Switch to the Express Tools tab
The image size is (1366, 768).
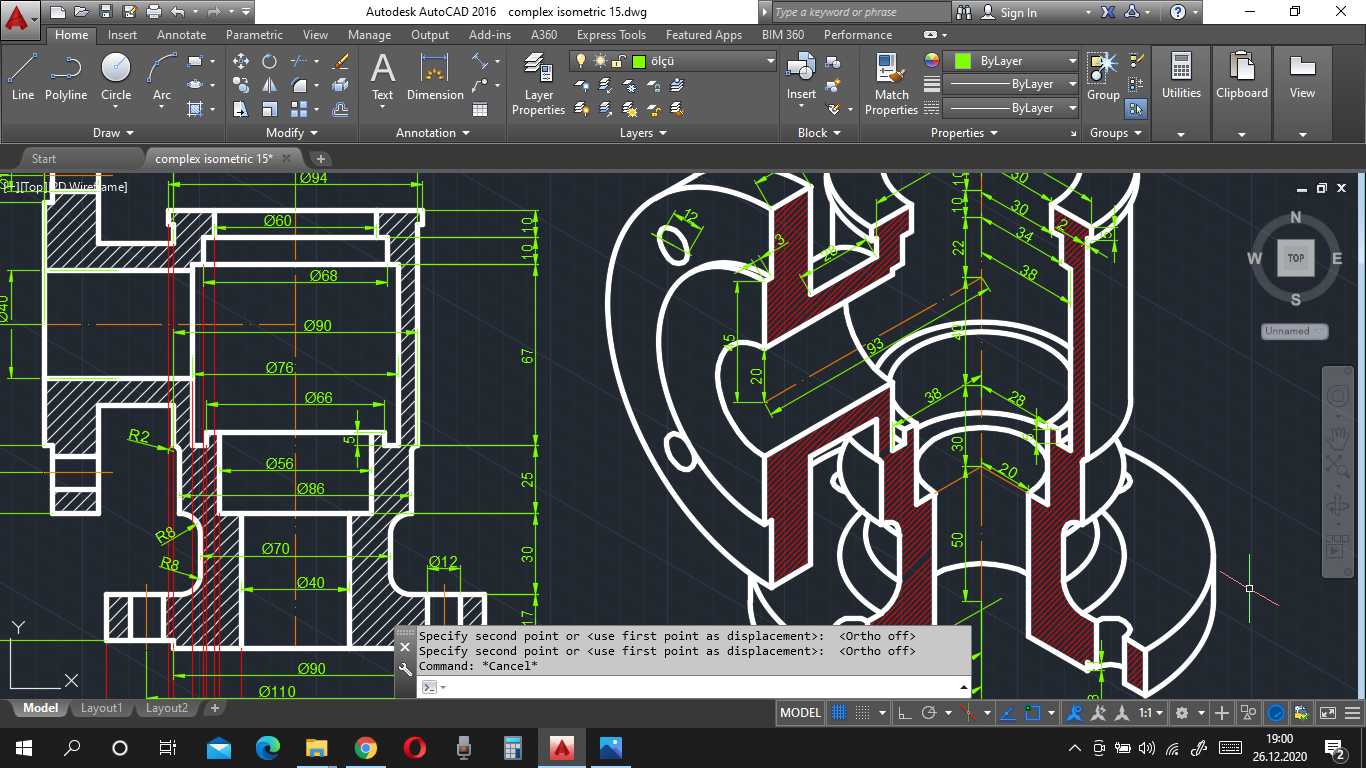611,34
